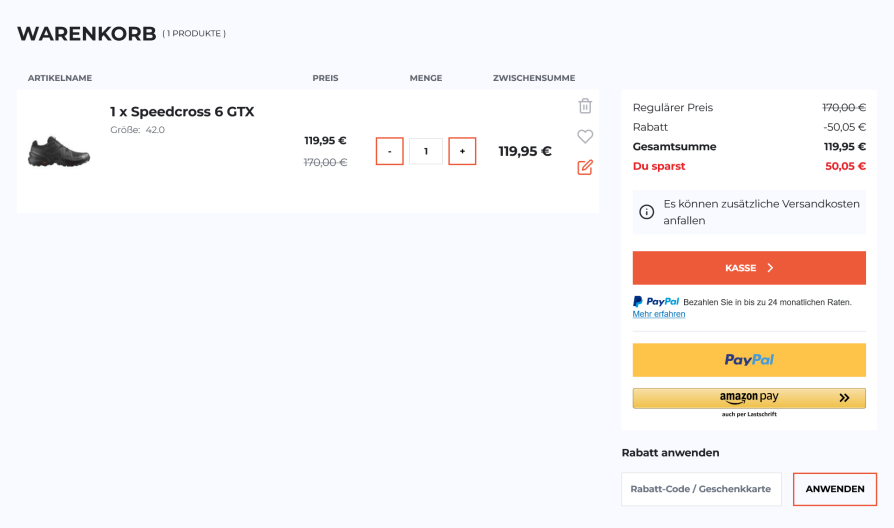Click the MENGE column header
This screenshot has height=528, width=894.
pyautogui.click(x=426, y=78)
